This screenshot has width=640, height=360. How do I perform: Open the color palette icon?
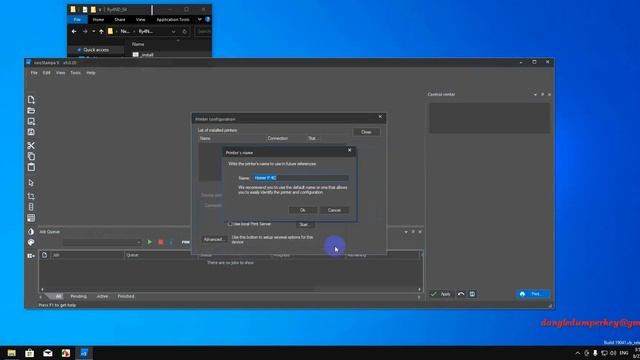(x=31, y=242)
